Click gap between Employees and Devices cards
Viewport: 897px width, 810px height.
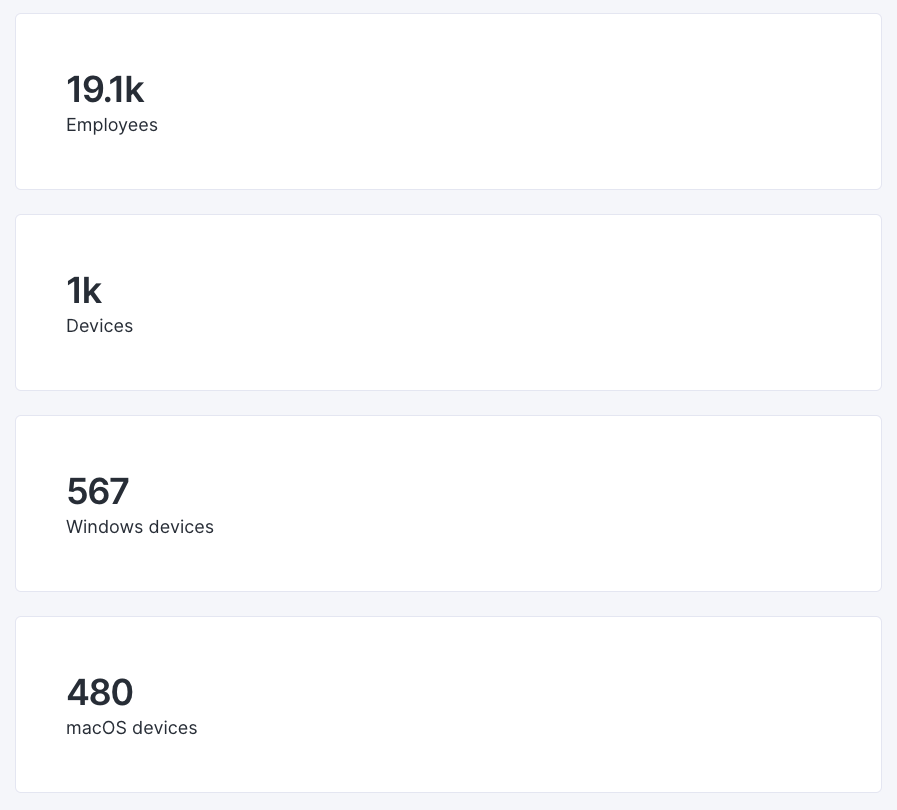point(448,202)
